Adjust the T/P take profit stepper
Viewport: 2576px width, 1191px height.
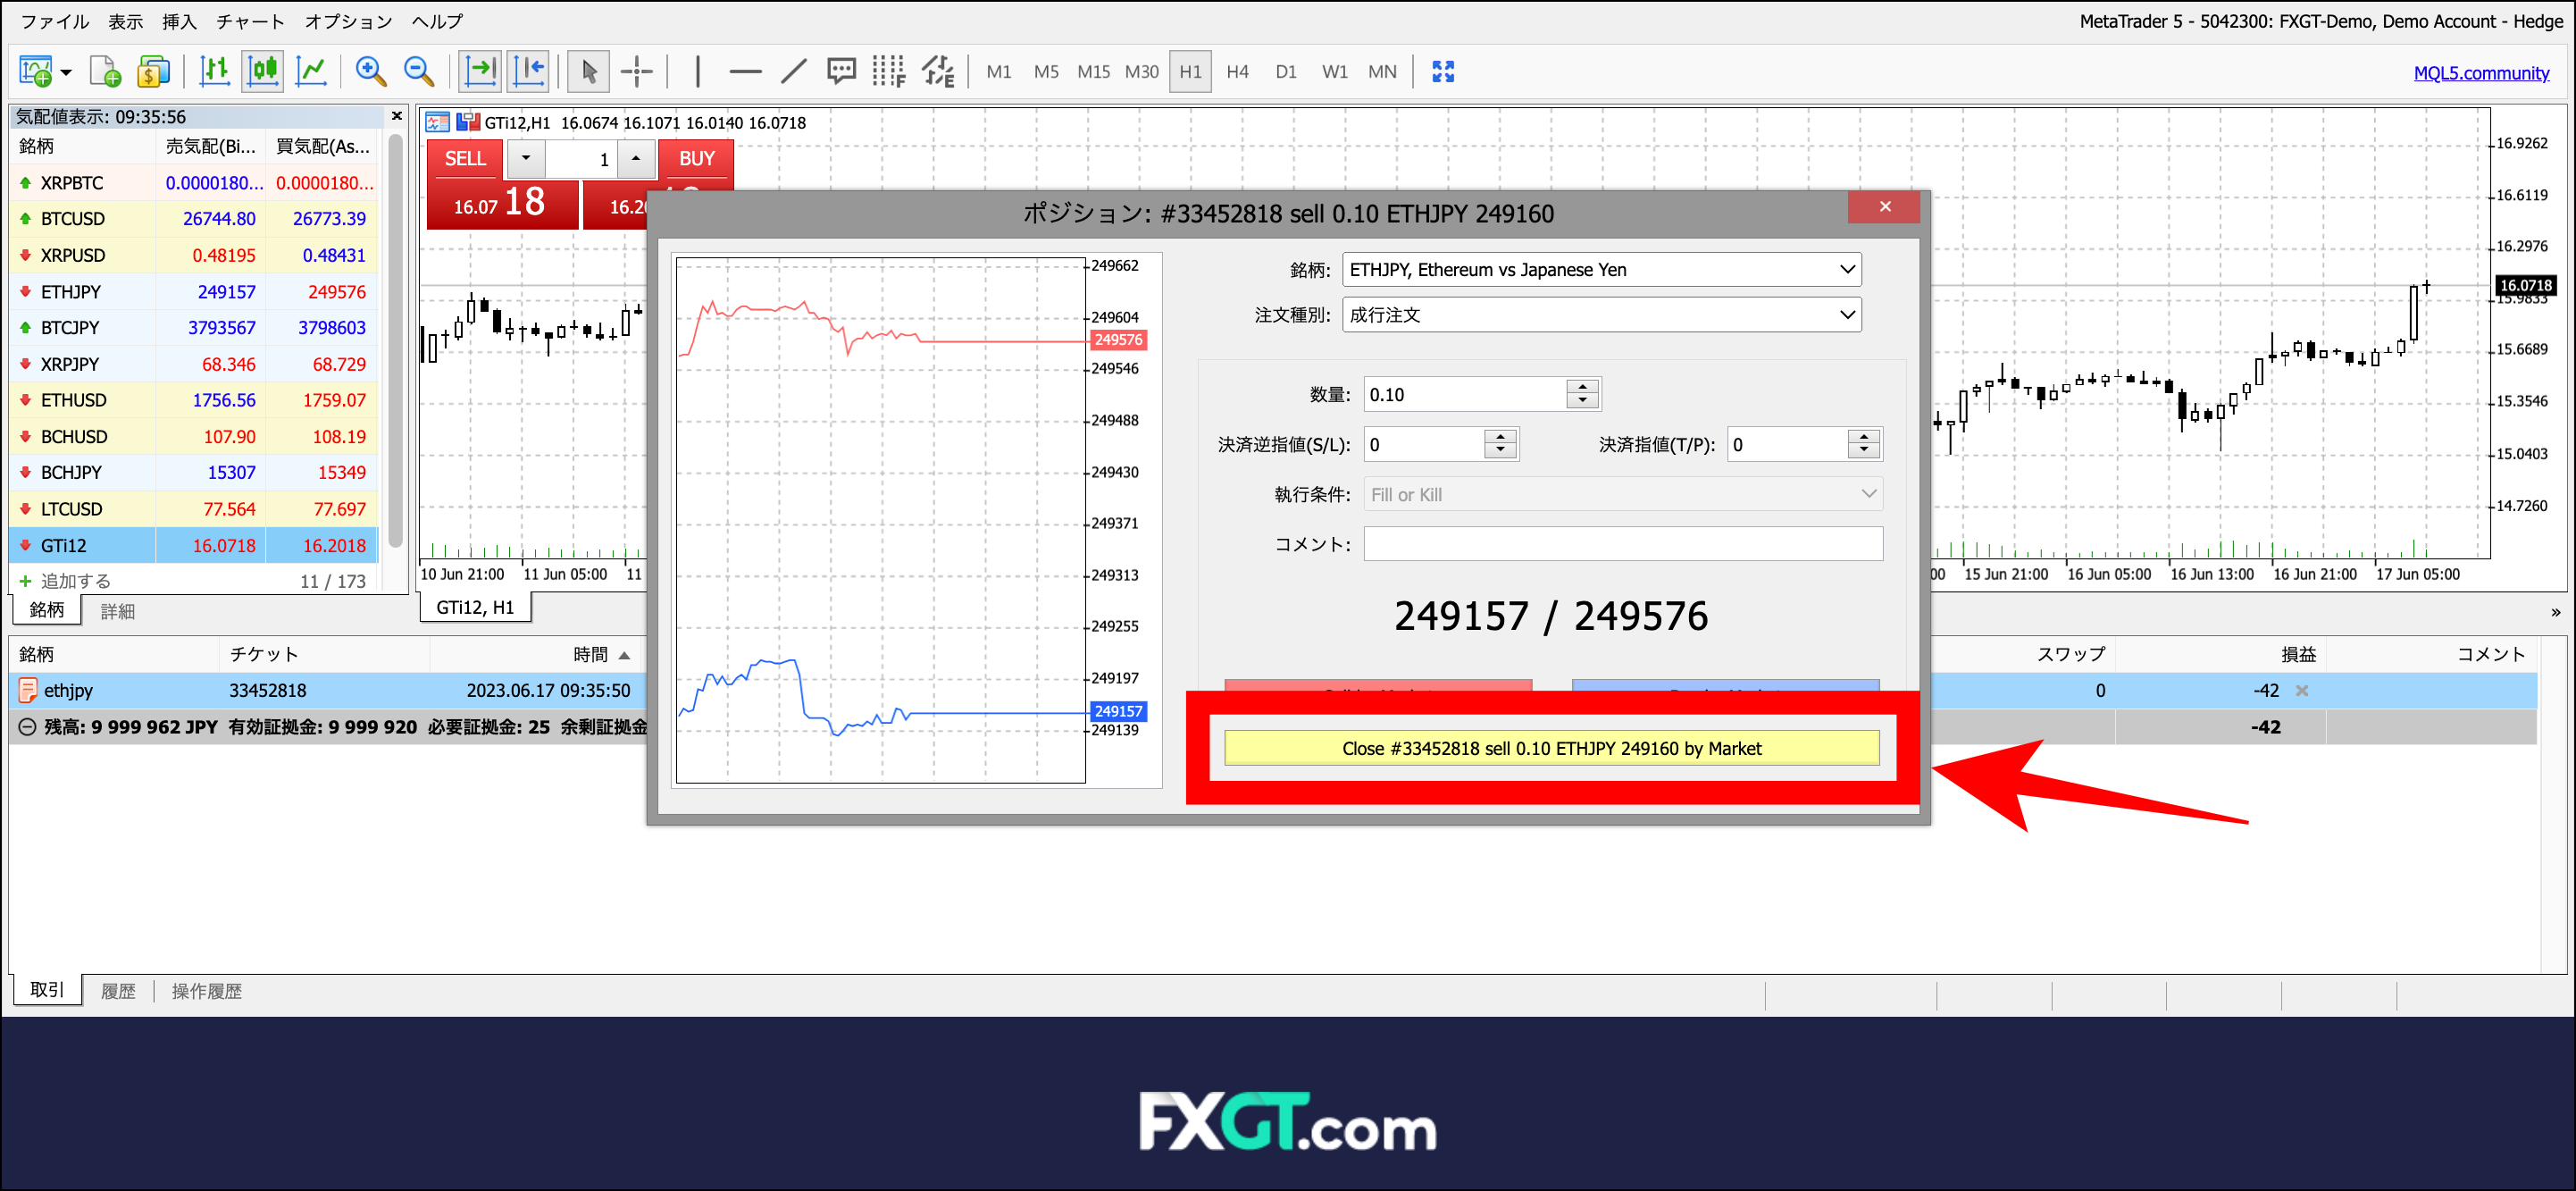click(1864, 444)
